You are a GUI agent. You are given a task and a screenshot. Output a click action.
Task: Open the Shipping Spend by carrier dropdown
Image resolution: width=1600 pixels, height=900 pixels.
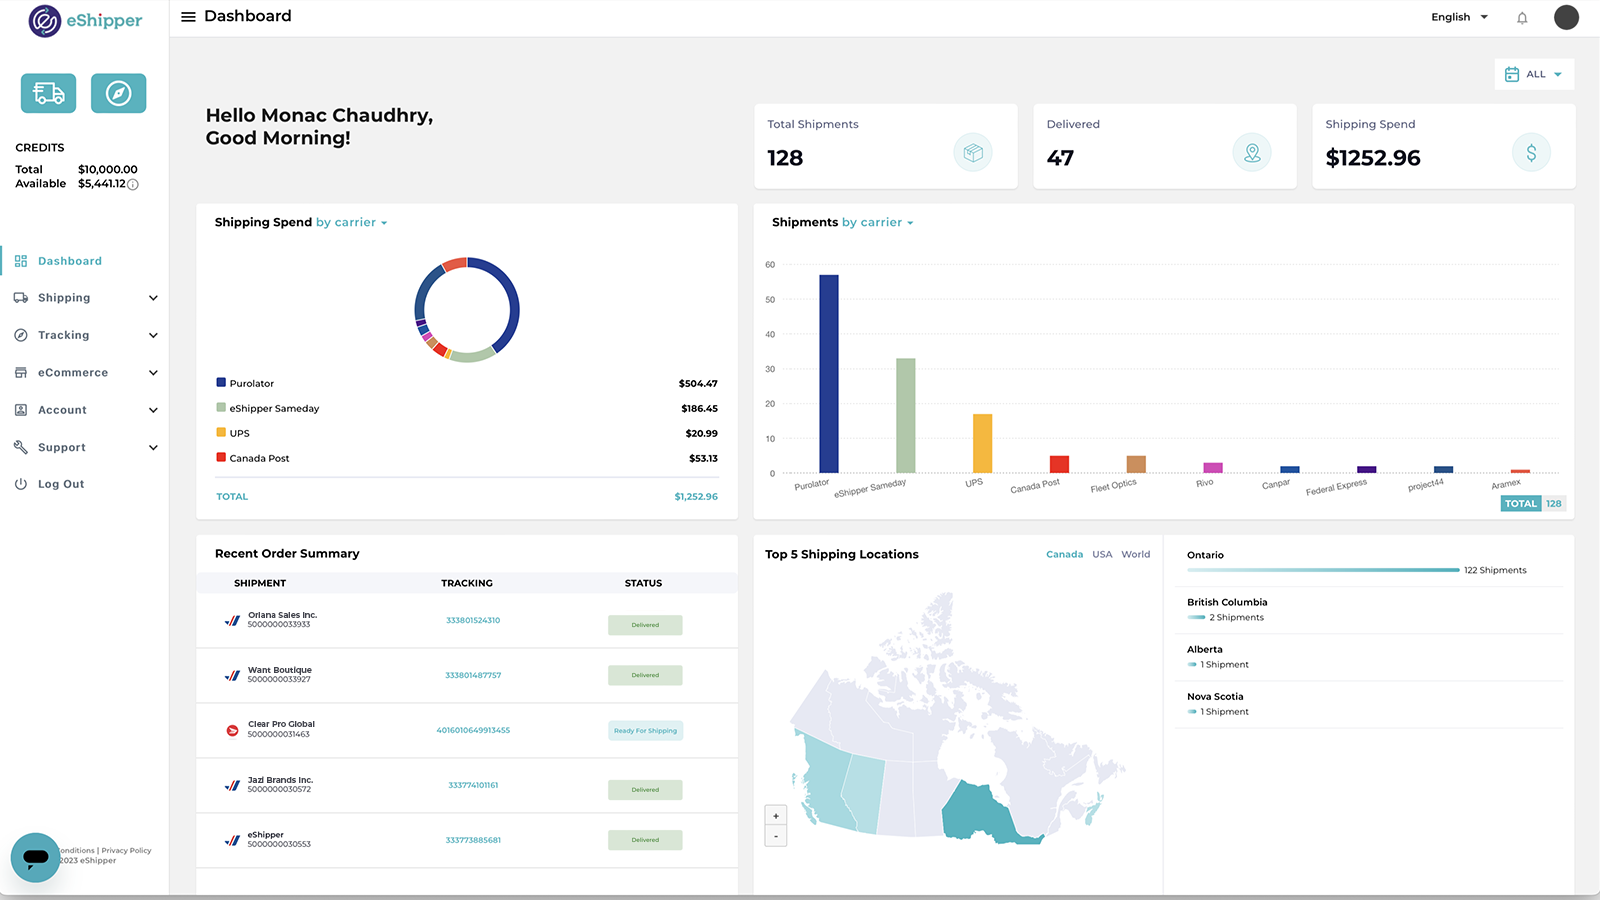point(351,222)
